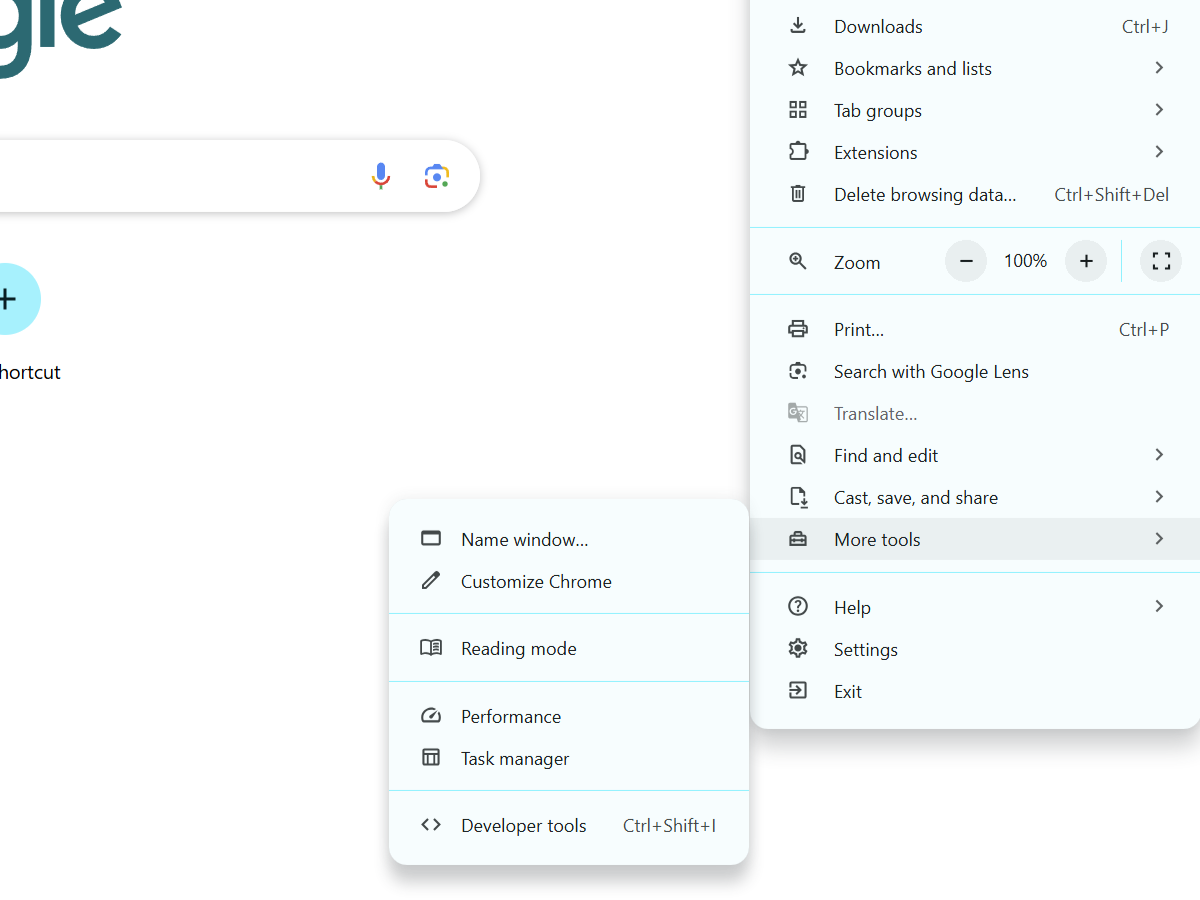Image resolution: width=1200 pixels, height=900 pixels.
Task: Click the Find and edit page icon
Action: coord(798,455)
